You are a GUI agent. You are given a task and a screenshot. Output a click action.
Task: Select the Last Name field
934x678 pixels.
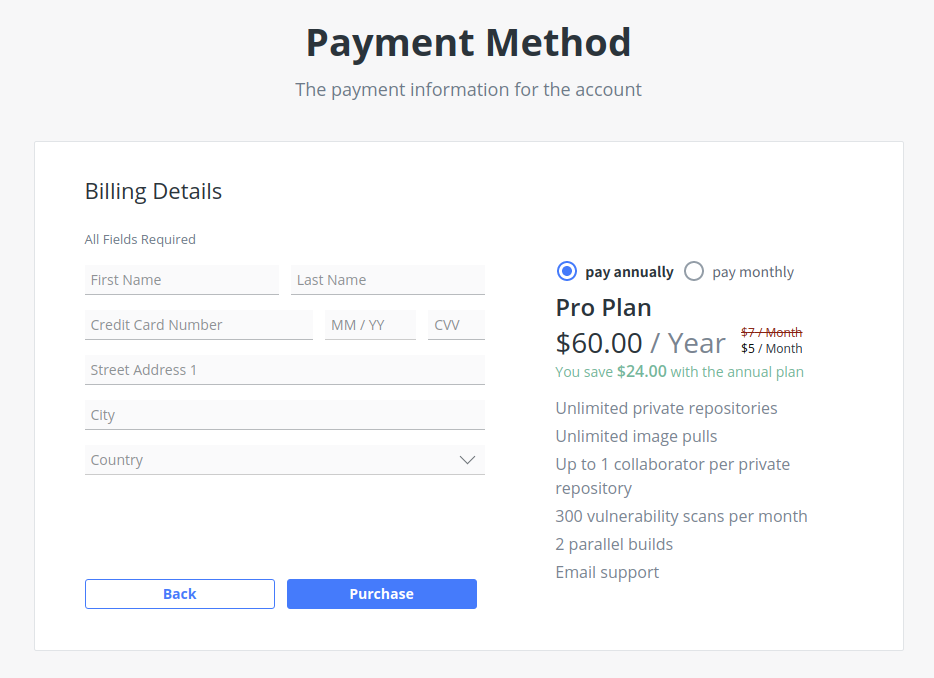(387, 280)
